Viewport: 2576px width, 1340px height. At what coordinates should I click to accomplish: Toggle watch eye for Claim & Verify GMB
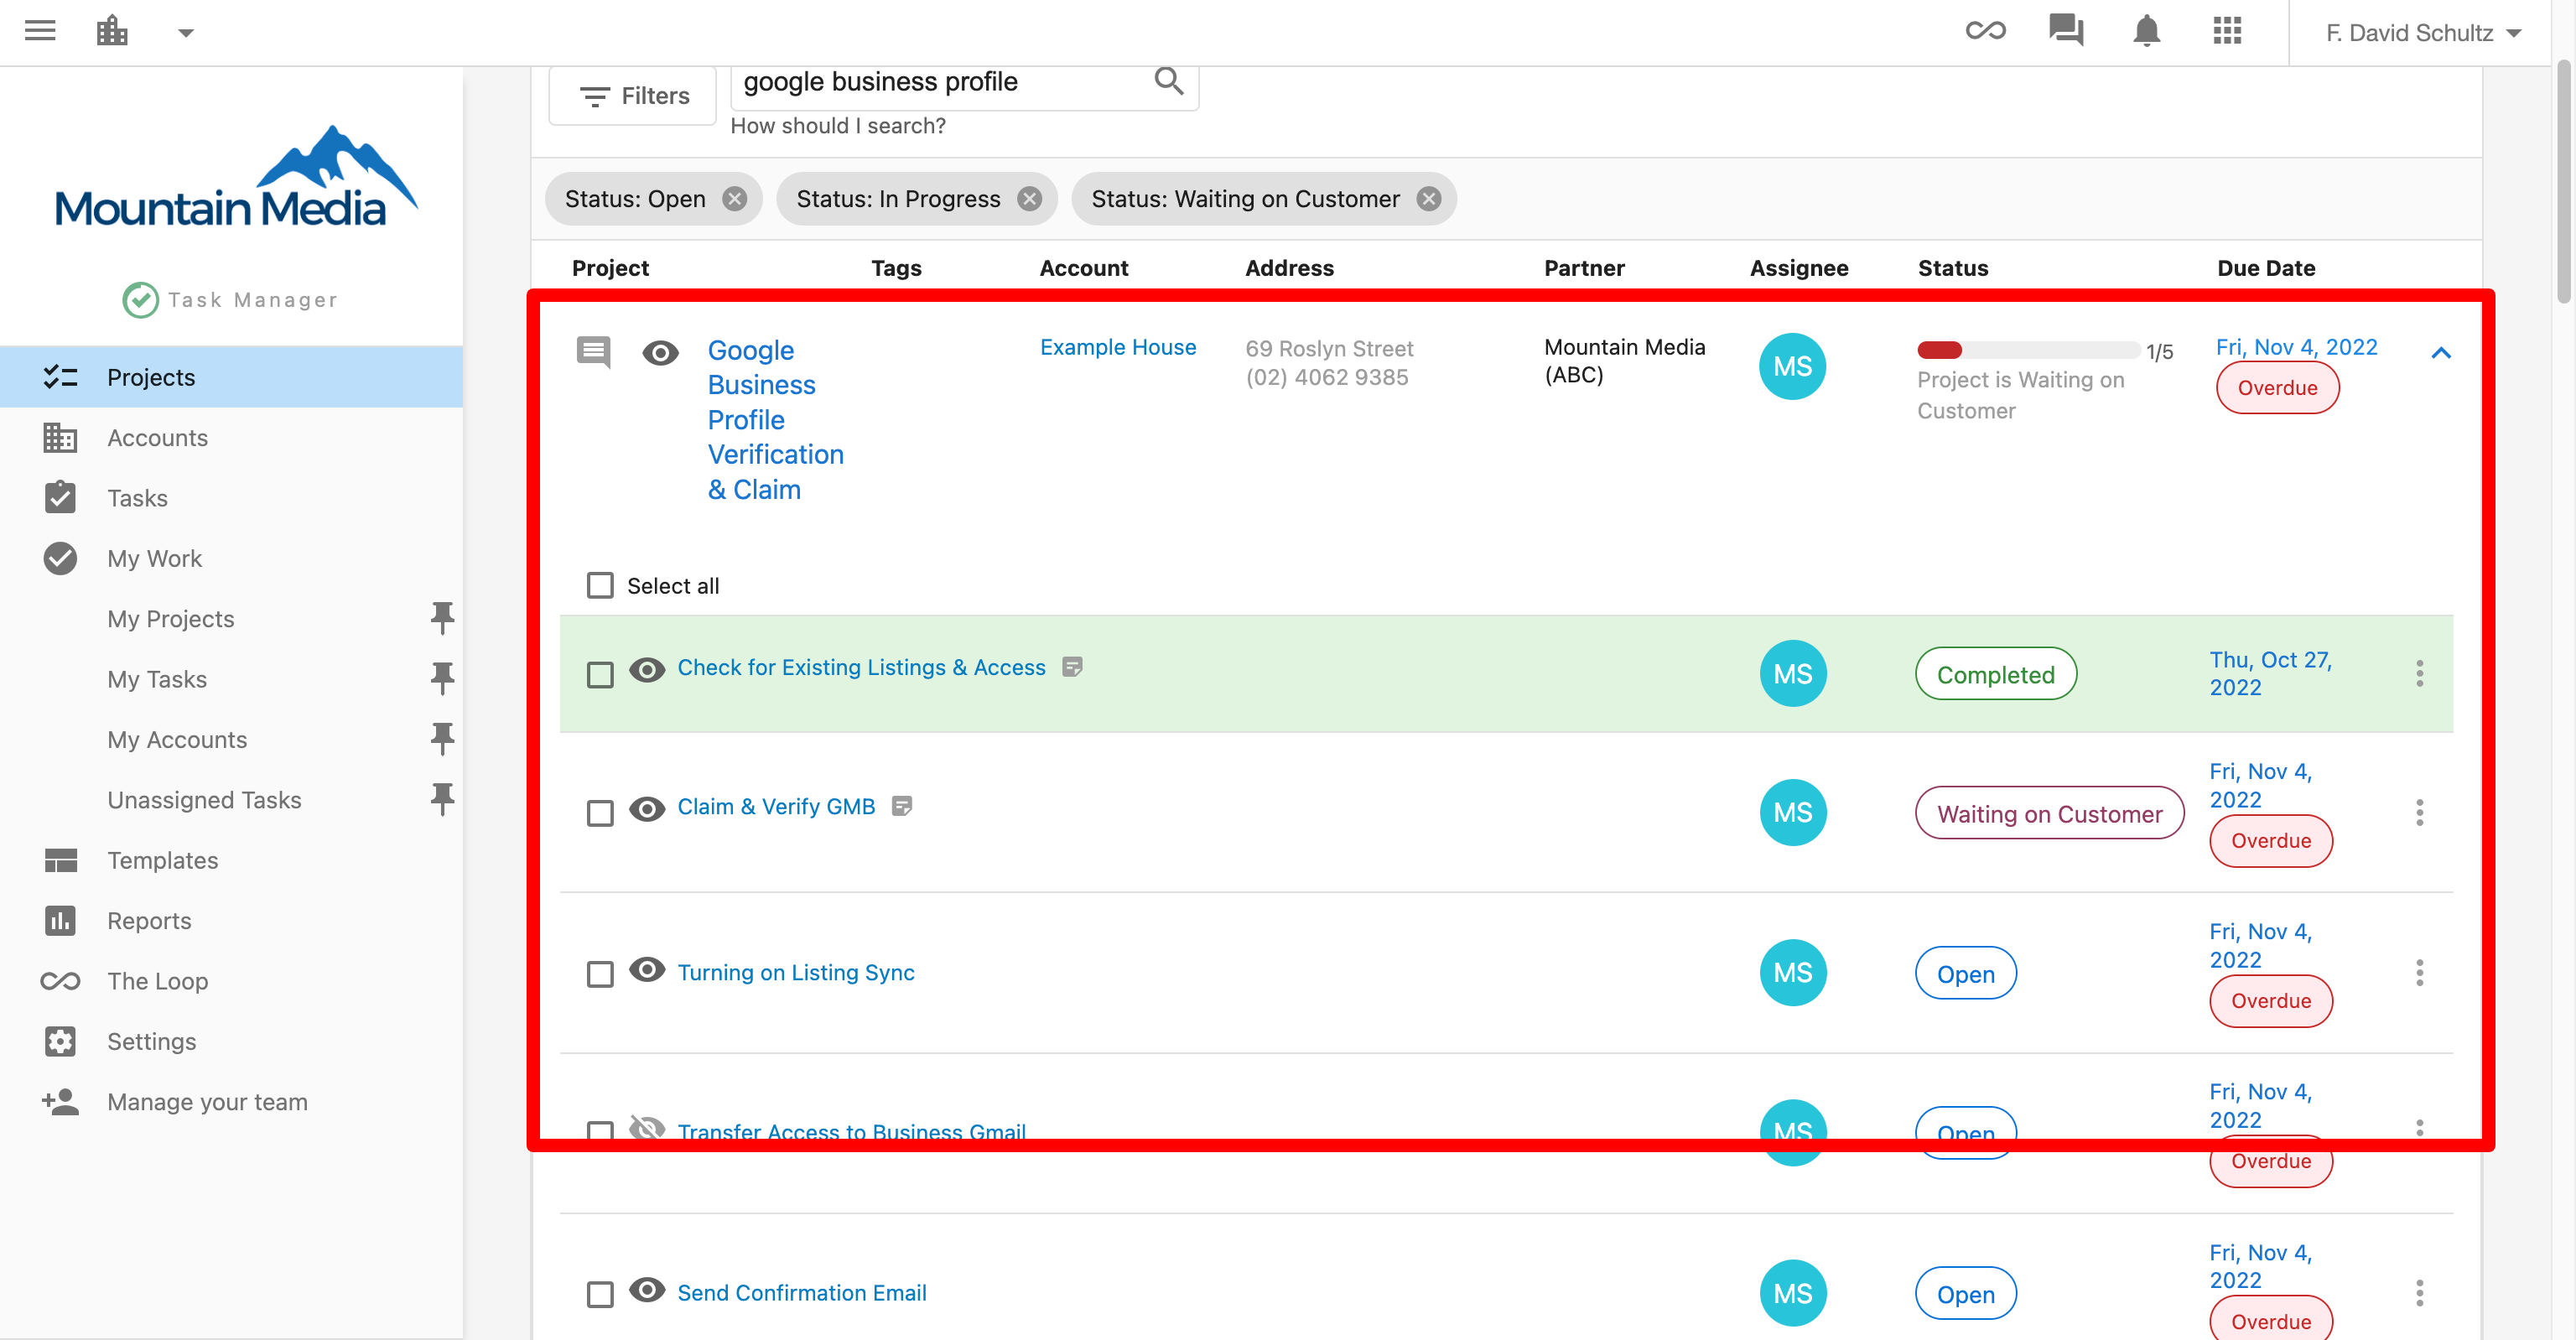647,808
